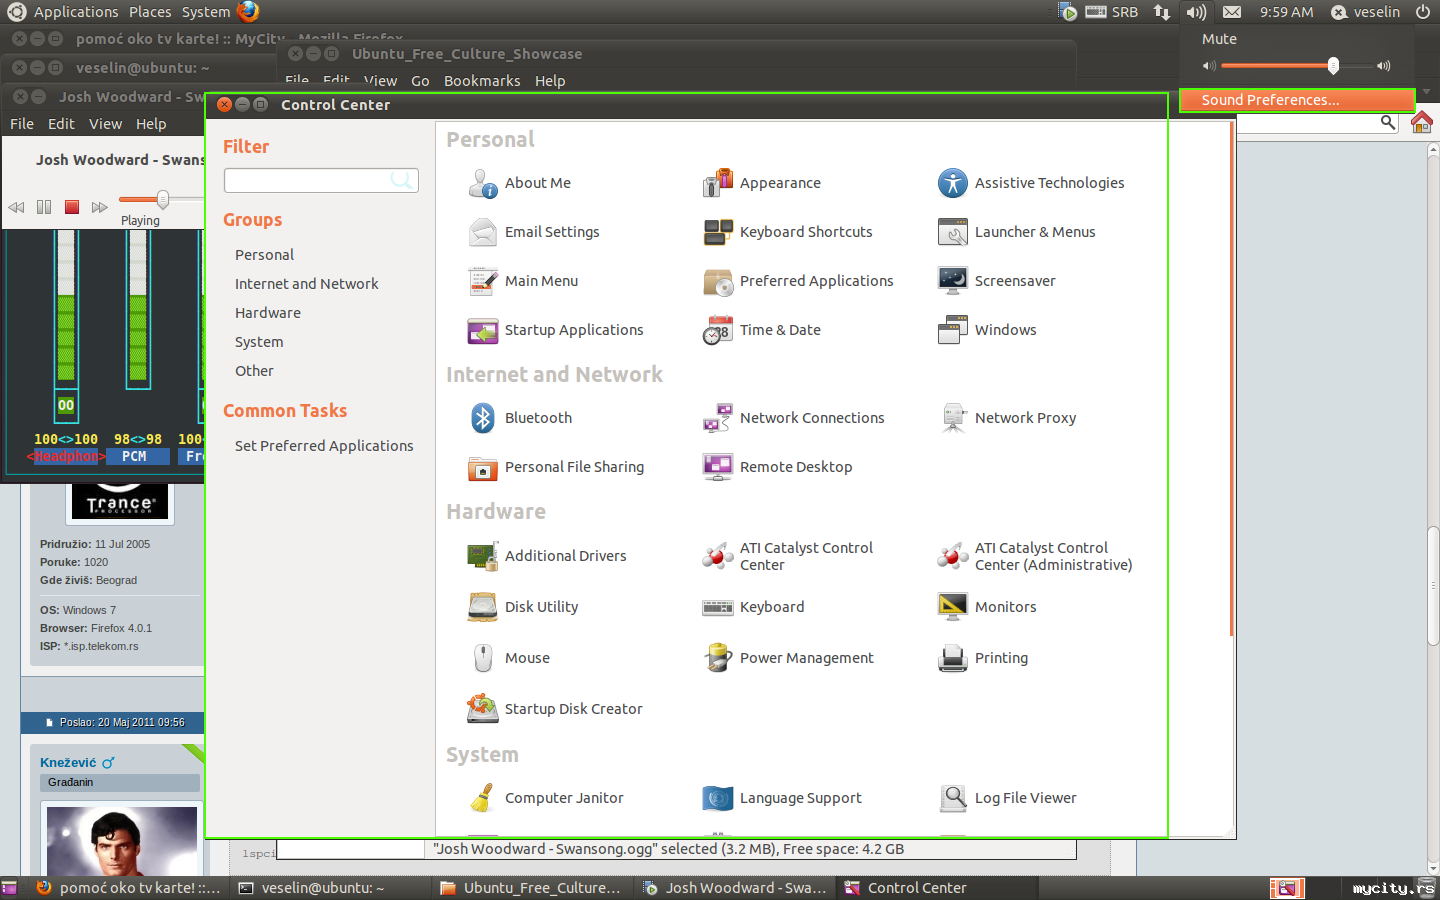The image size is (1440, 900).
Task: Open Sound Preferences from volume menu
Action: tap(1270, 100)
